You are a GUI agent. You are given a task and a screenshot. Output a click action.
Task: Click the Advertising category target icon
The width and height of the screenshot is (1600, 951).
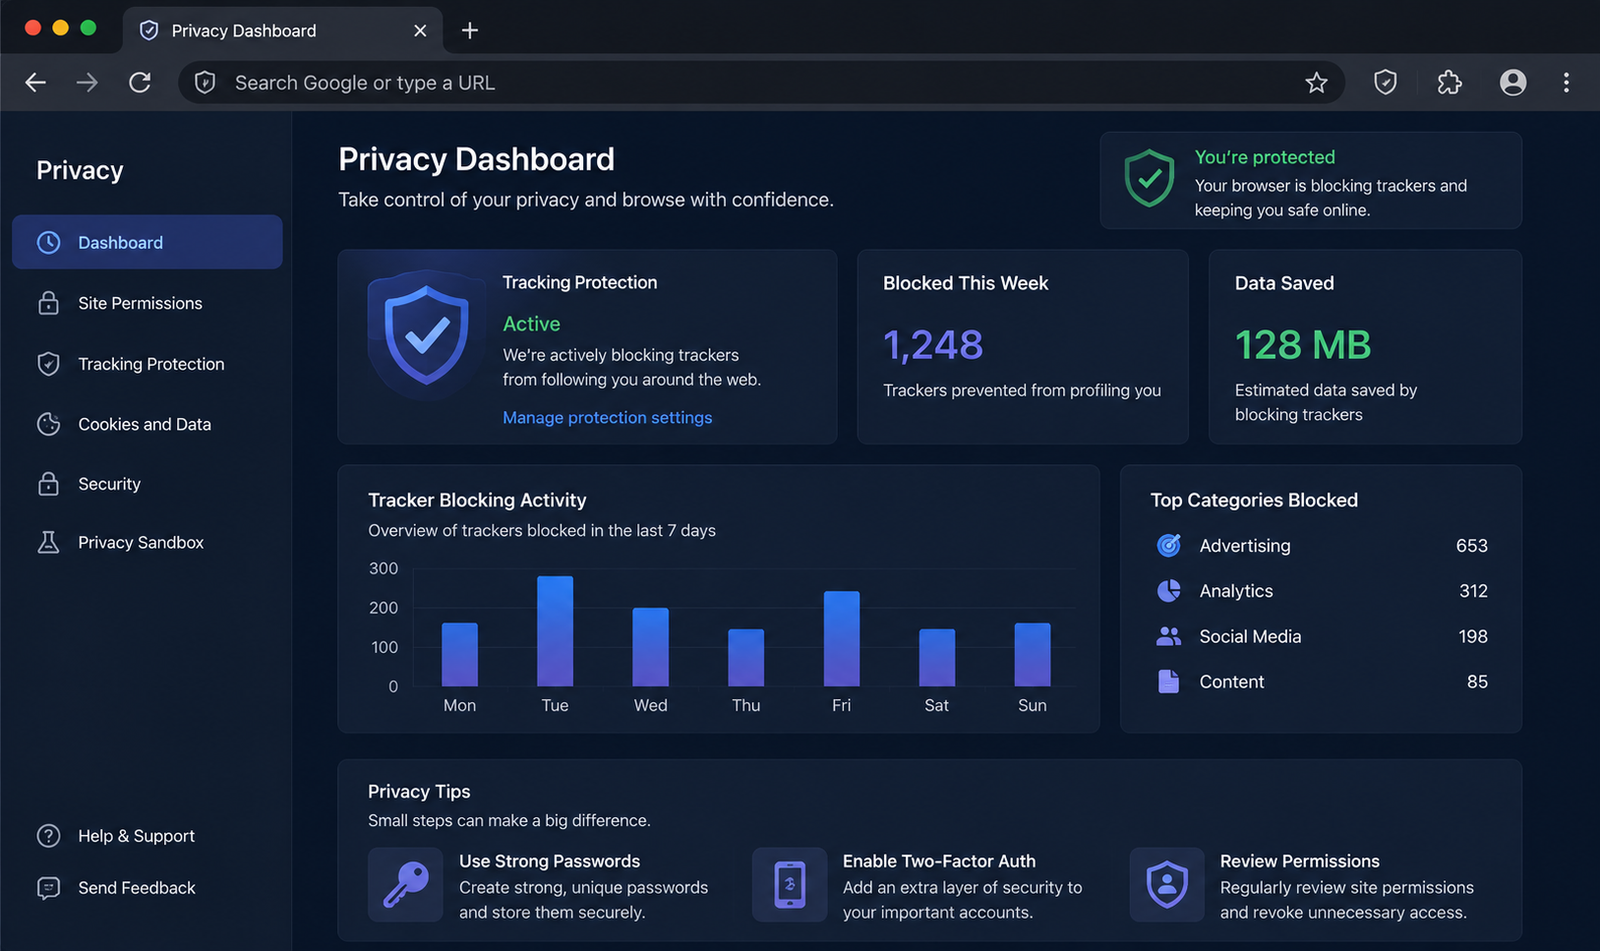coord(1169,545)
